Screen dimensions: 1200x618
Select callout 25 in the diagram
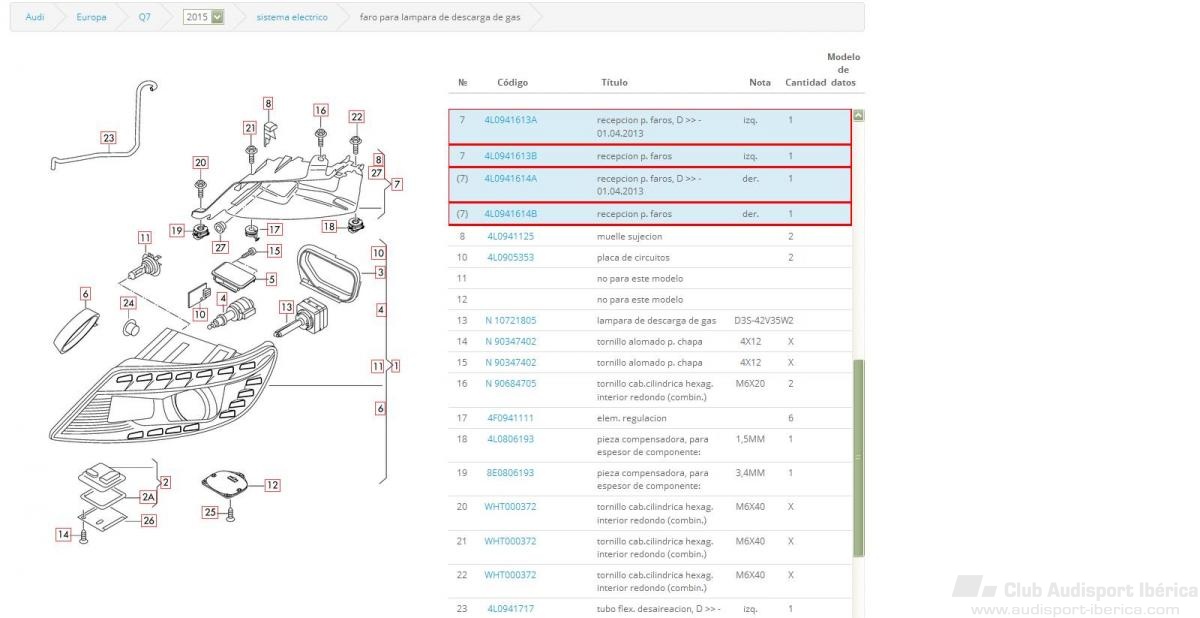(210, 513)
